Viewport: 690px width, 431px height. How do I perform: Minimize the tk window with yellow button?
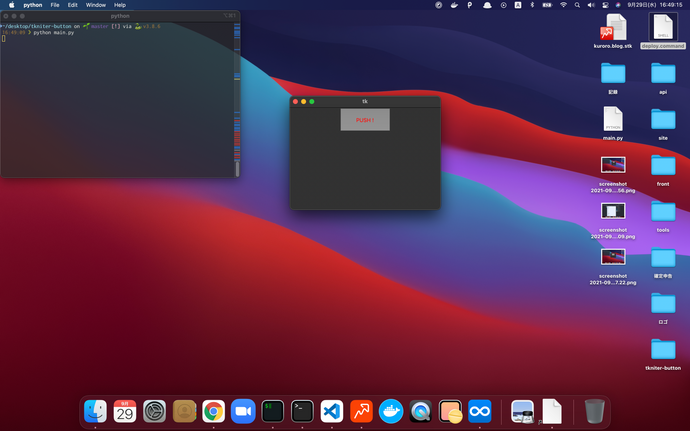[x=304, y=102]
